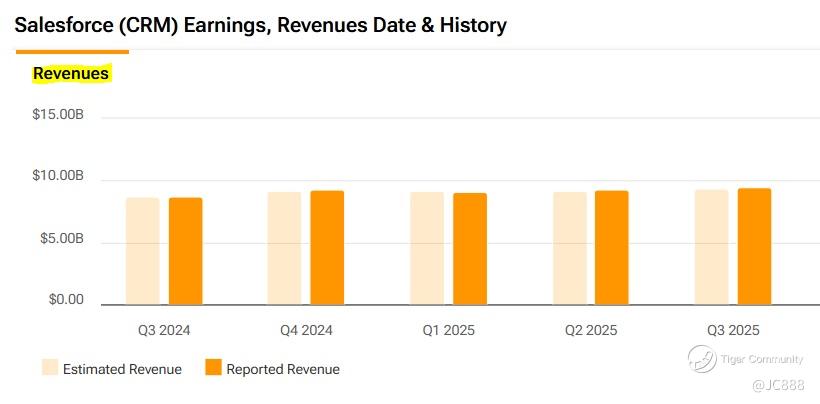Select Q1 2025 estimated revenue bar
The image size is (820, 404).
pos(427,248)
